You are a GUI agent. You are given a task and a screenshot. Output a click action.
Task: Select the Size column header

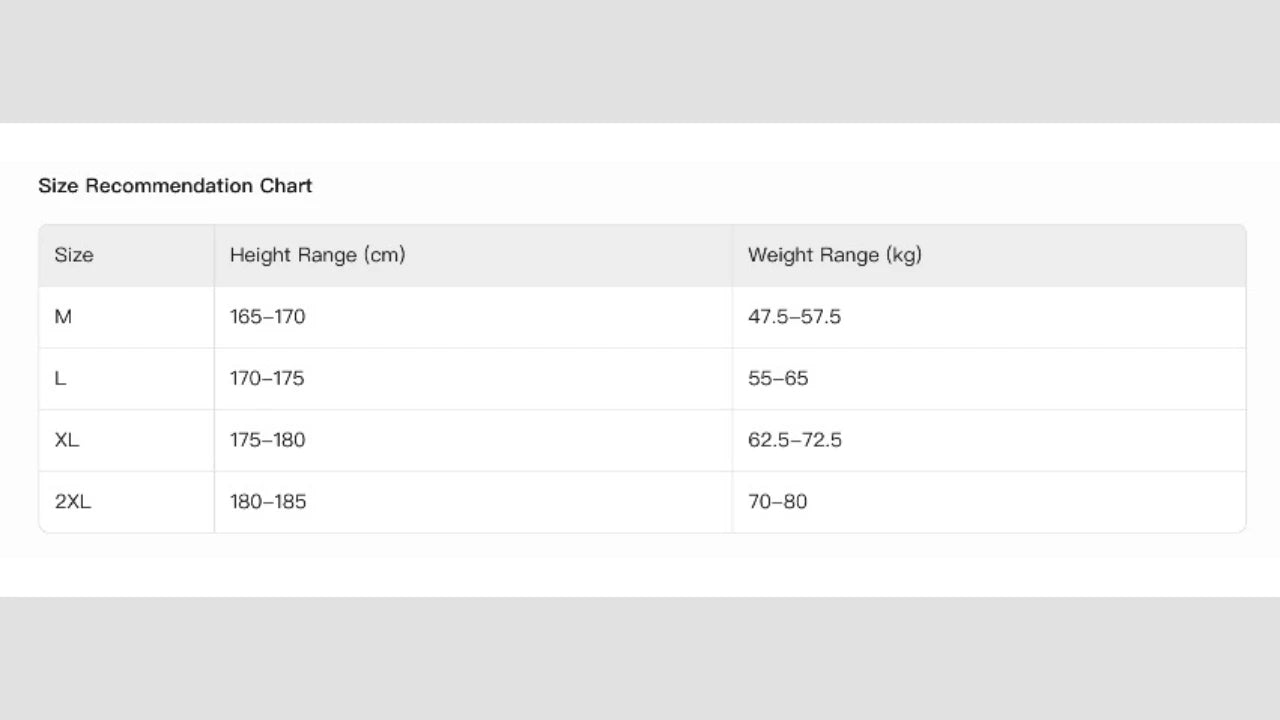[74, 255]
